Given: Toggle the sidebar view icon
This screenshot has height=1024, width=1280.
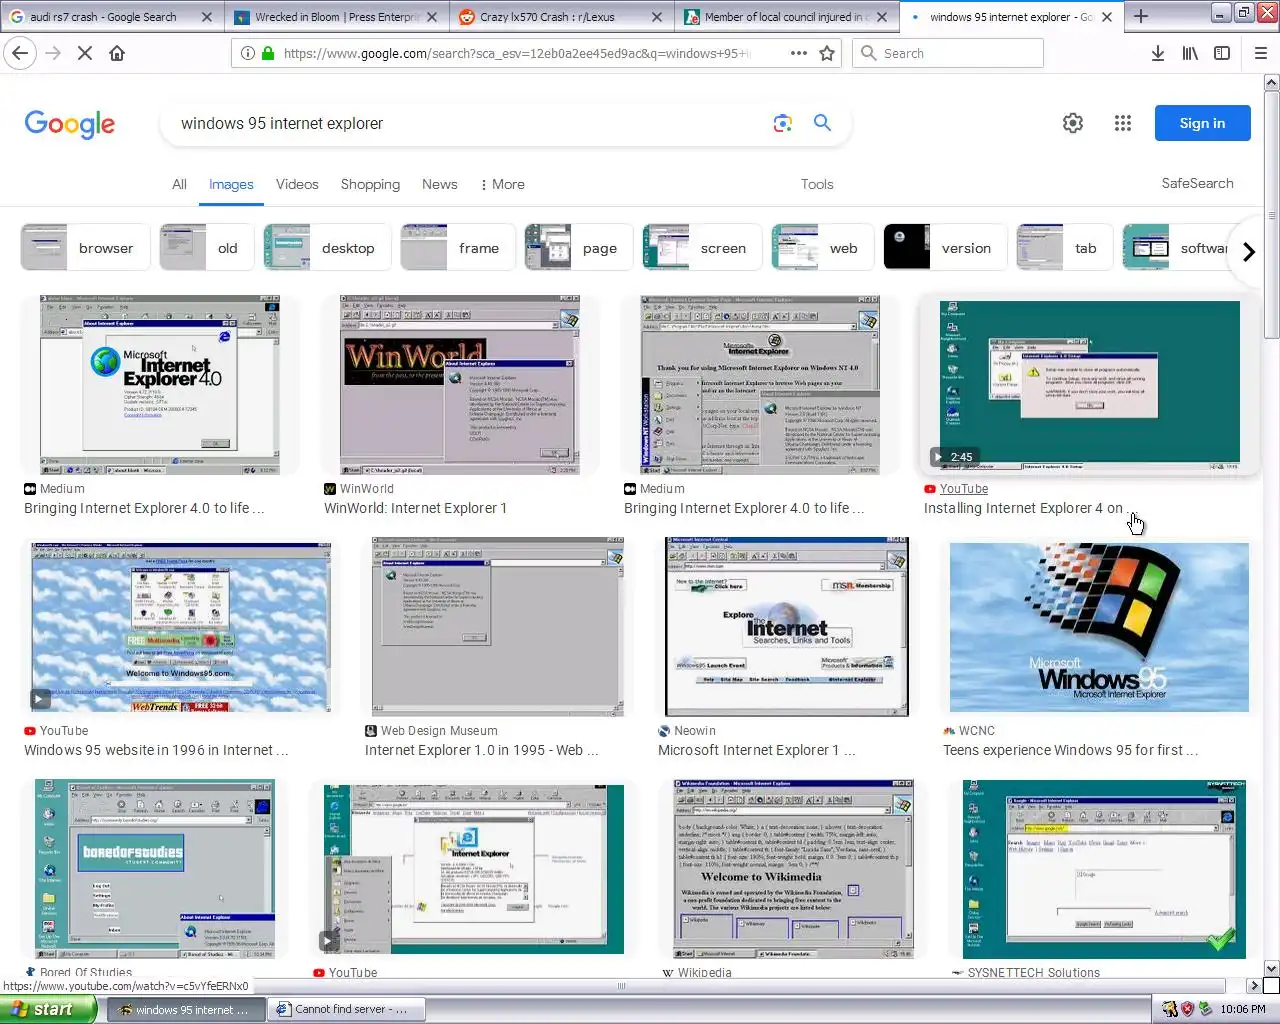Looking at the screenshot, I should click(x=1222, y=53).
